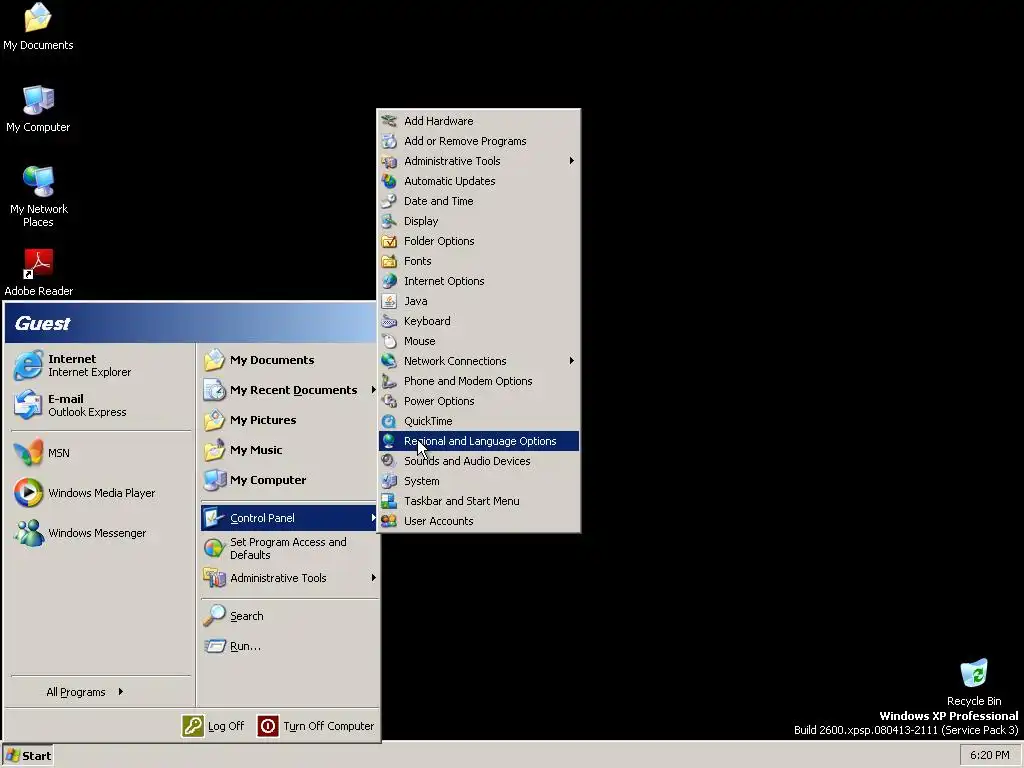Click the Add or Remove Programs icon
This screenshot has height=768, width=1024.
tap(389, 141)
